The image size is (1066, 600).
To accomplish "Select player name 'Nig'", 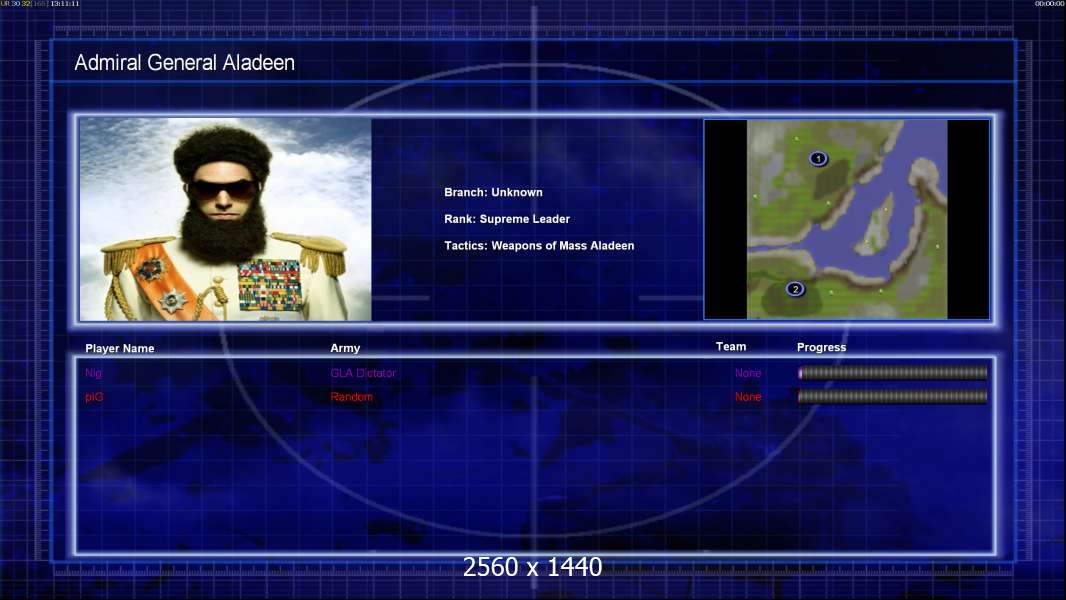I will 93,373.
